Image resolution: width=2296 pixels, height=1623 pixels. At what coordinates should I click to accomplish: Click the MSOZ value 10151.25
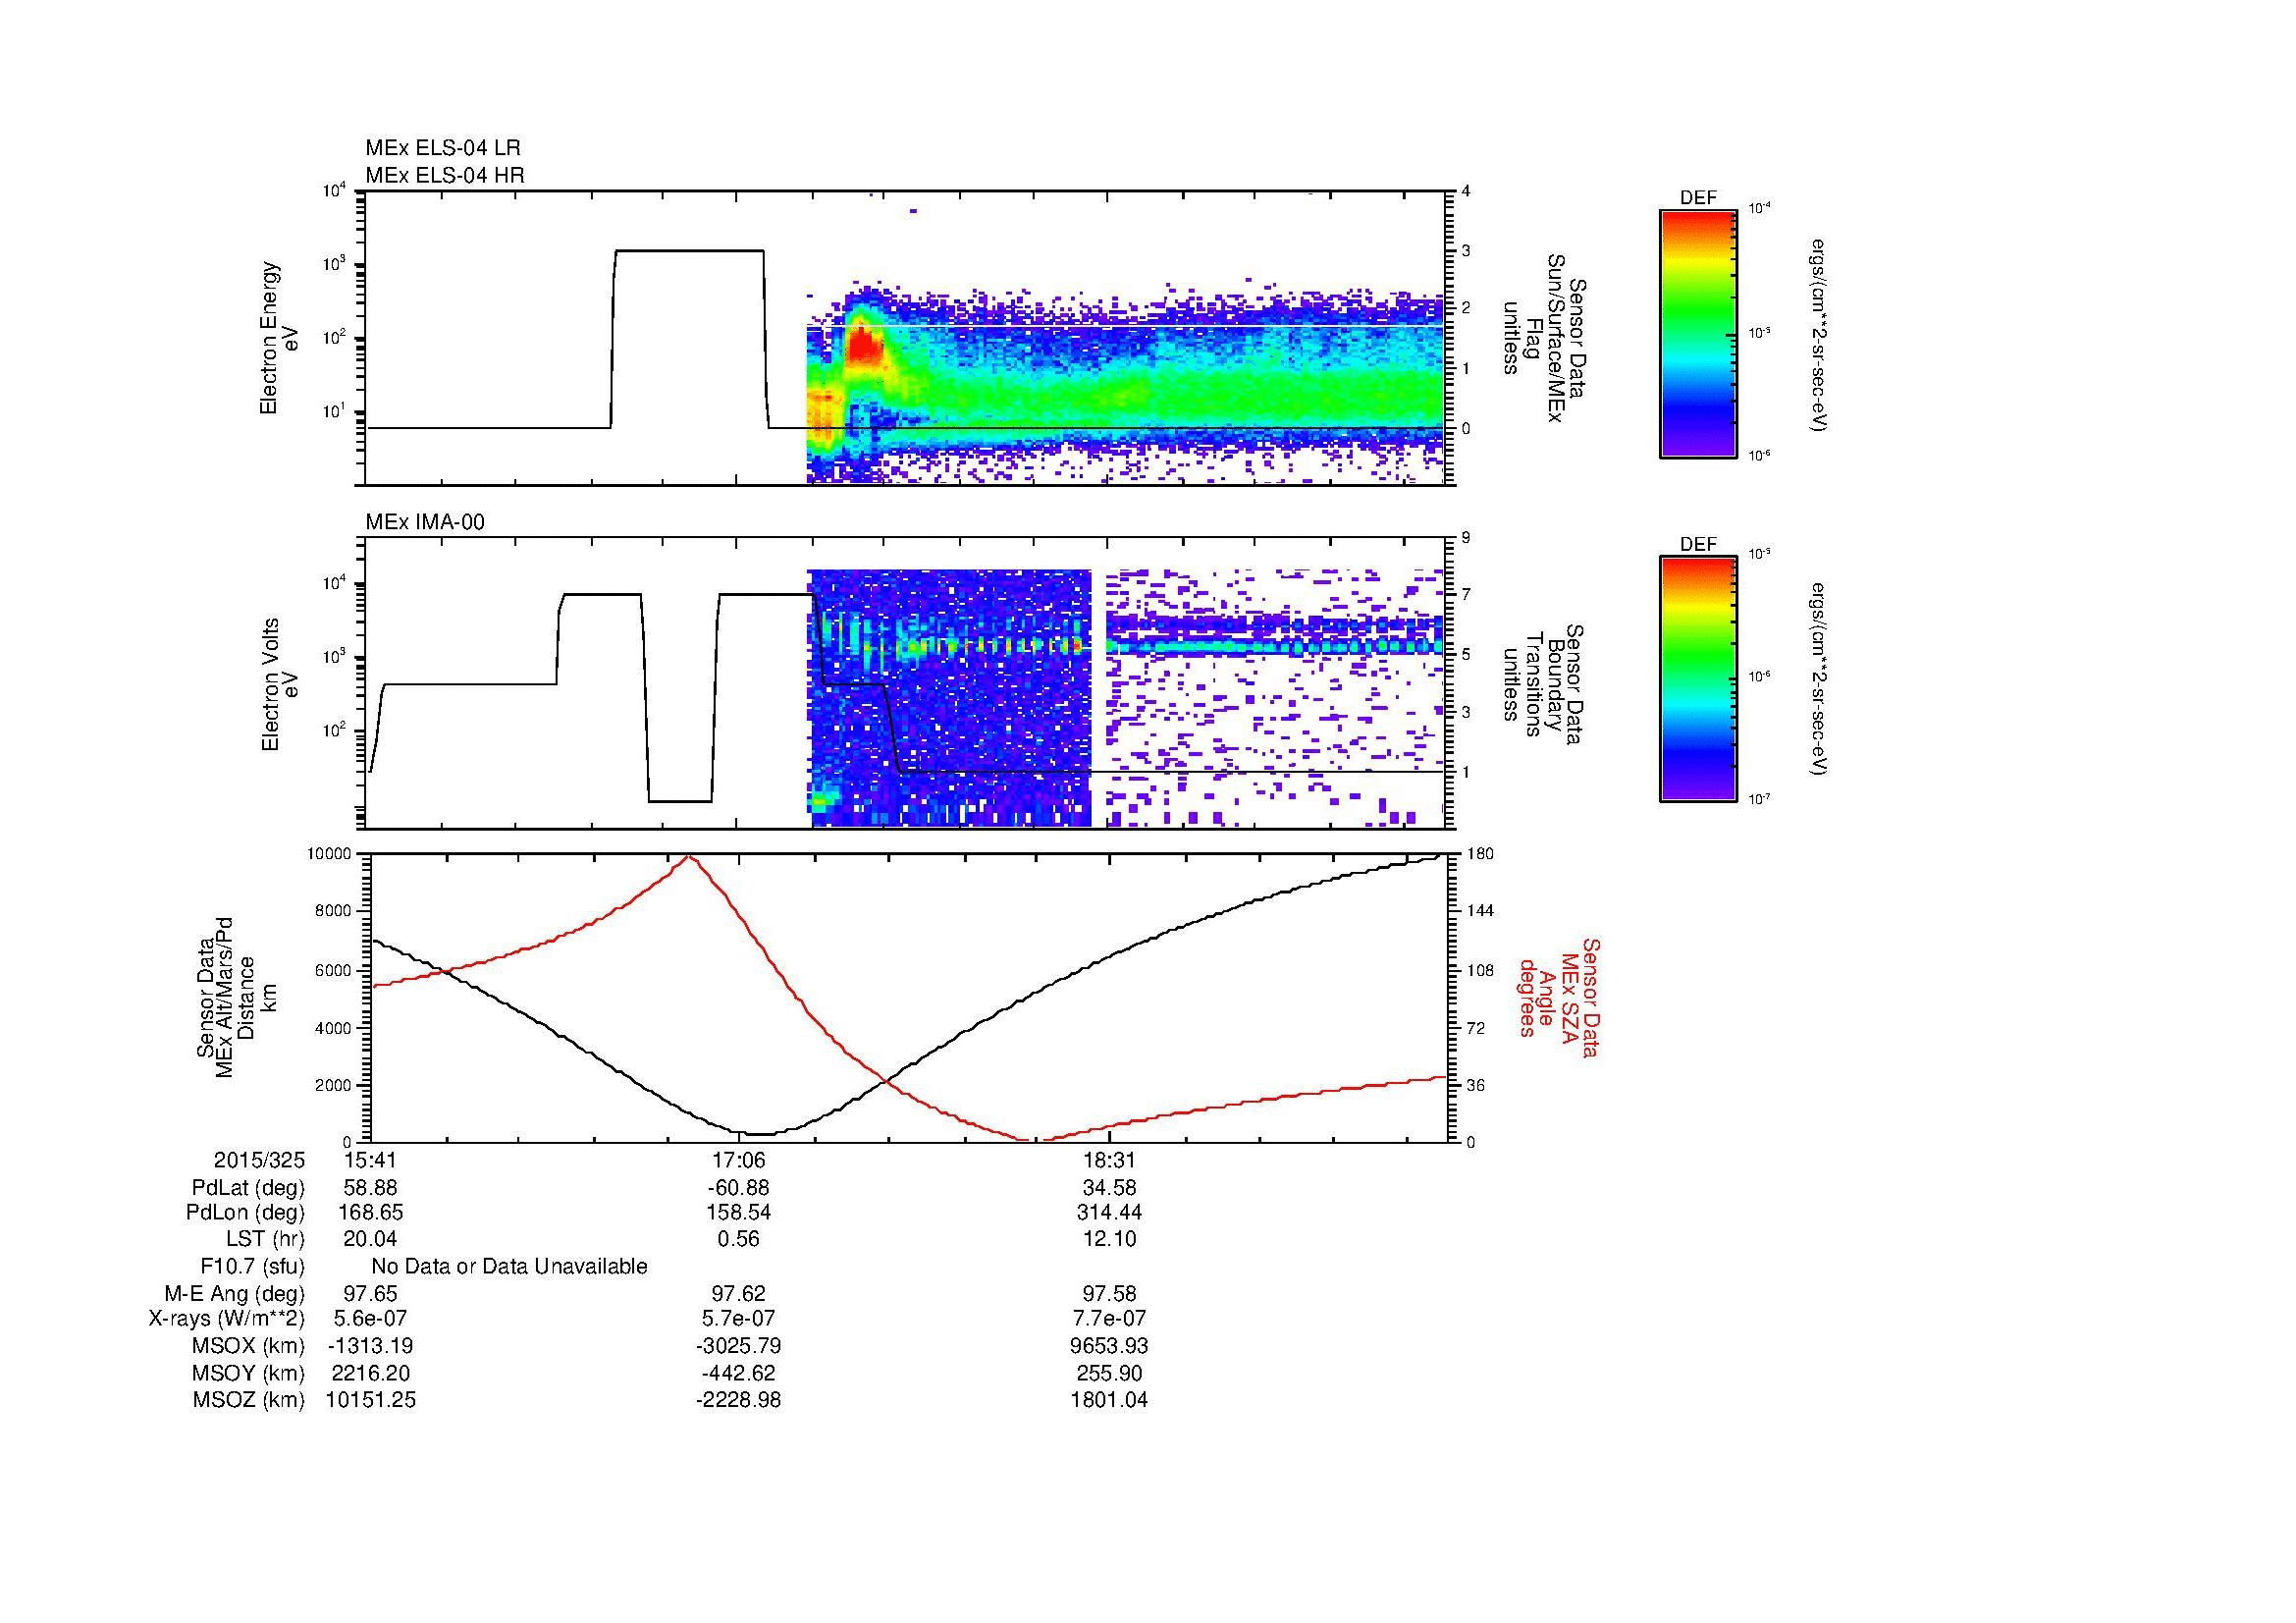pos(370,1401)
